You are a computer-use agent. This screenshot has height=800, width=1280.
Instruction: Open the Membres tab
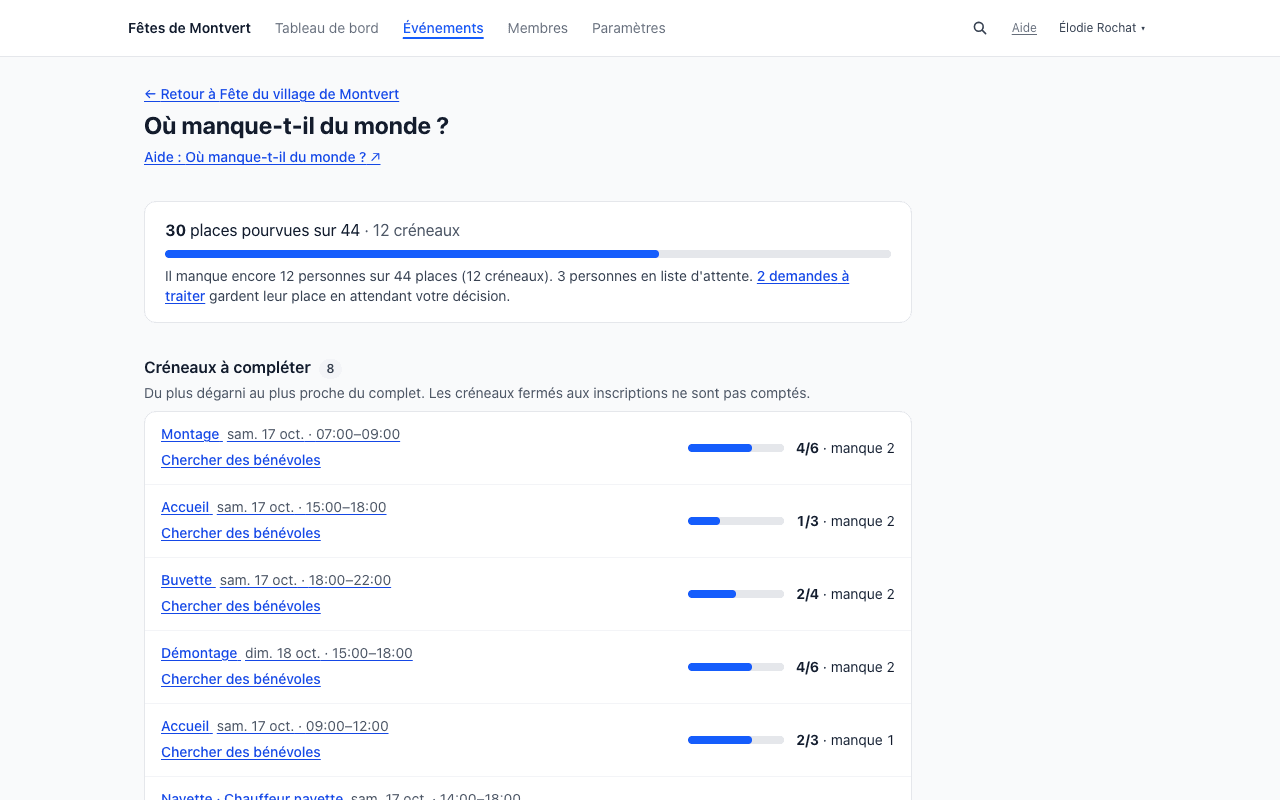pyautogui.click(x=538, y=28)
